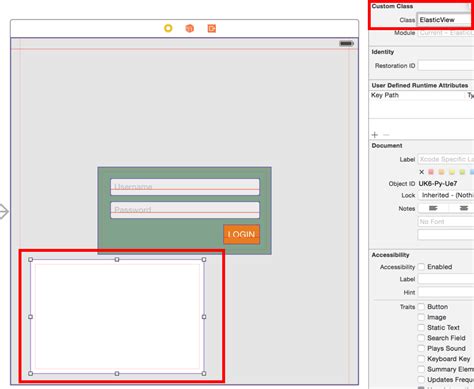Click the plus icon under runtime attributes

(375, 135)
